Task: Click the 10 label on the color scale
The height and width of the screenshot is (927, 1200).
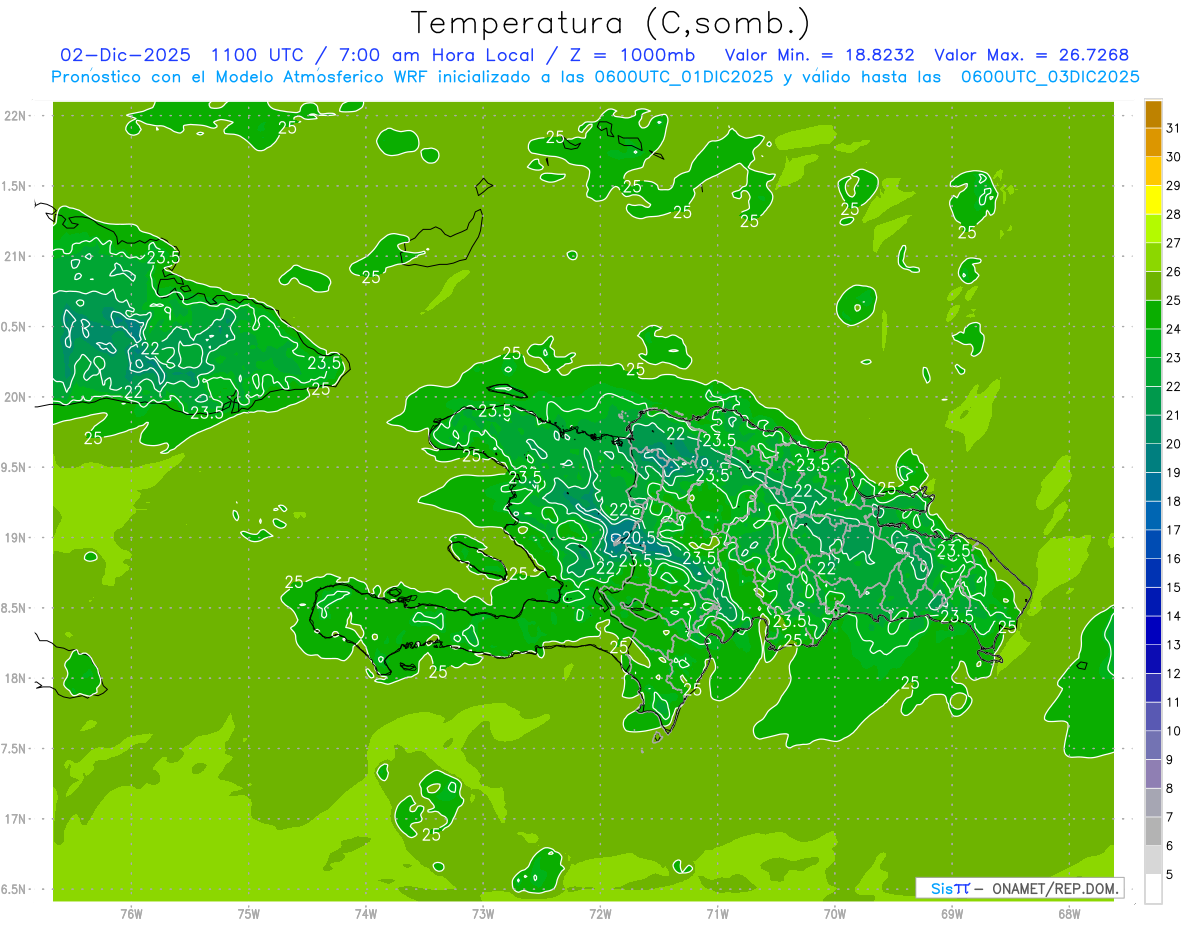Action: [x=1173, y=731]
